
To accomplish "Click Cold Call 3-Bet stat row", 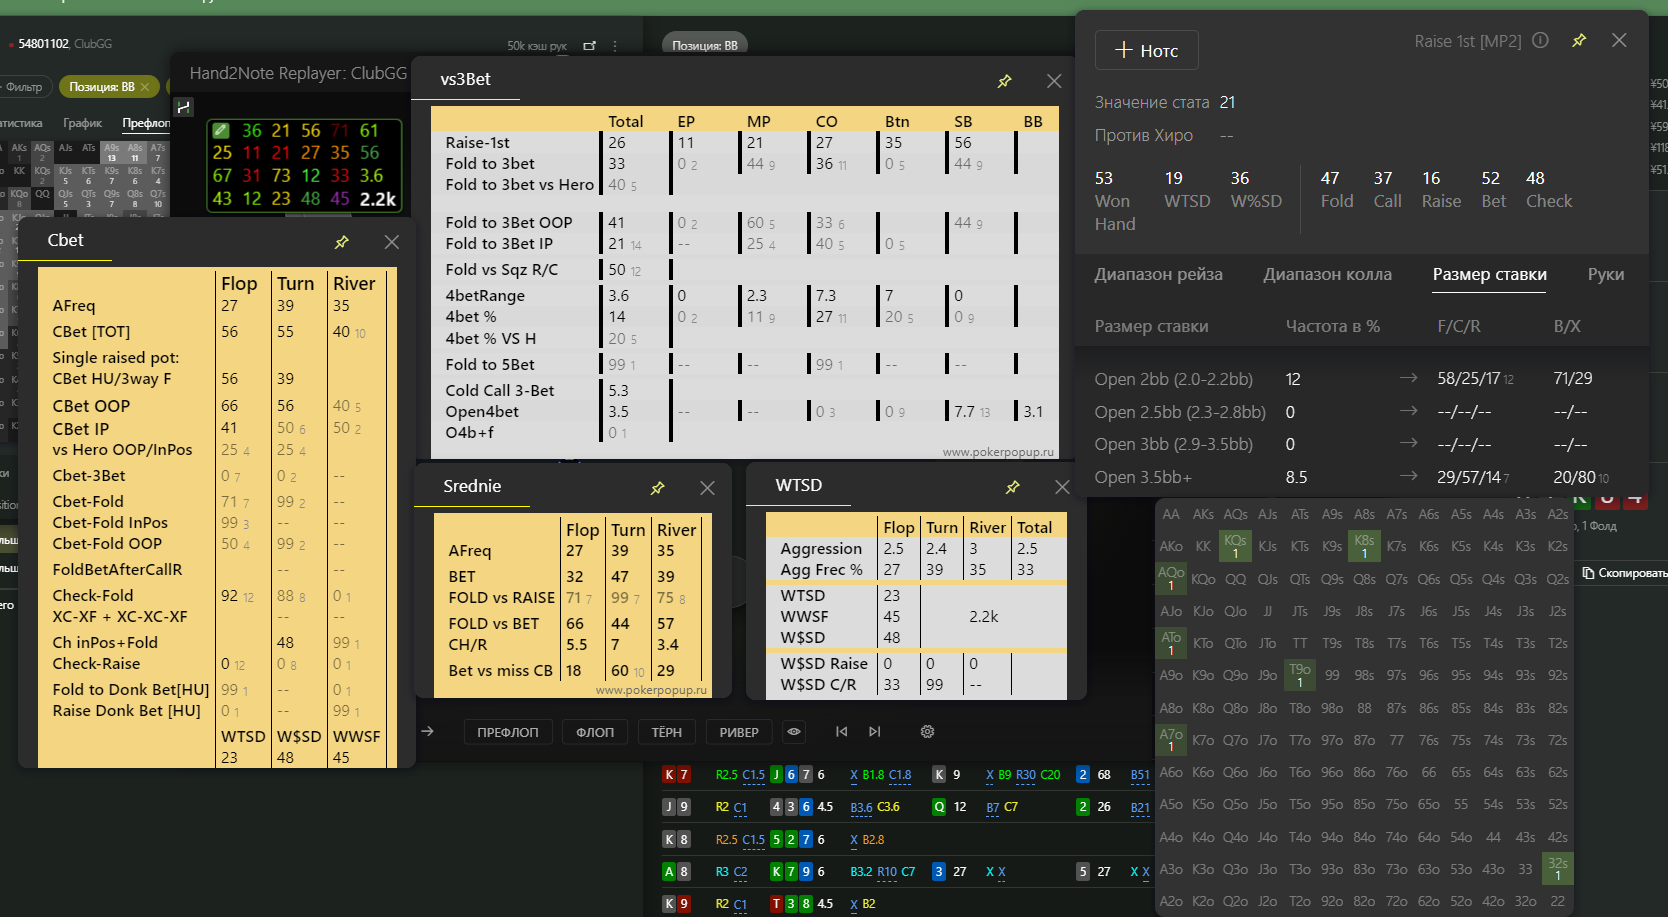I will [499, 391].
